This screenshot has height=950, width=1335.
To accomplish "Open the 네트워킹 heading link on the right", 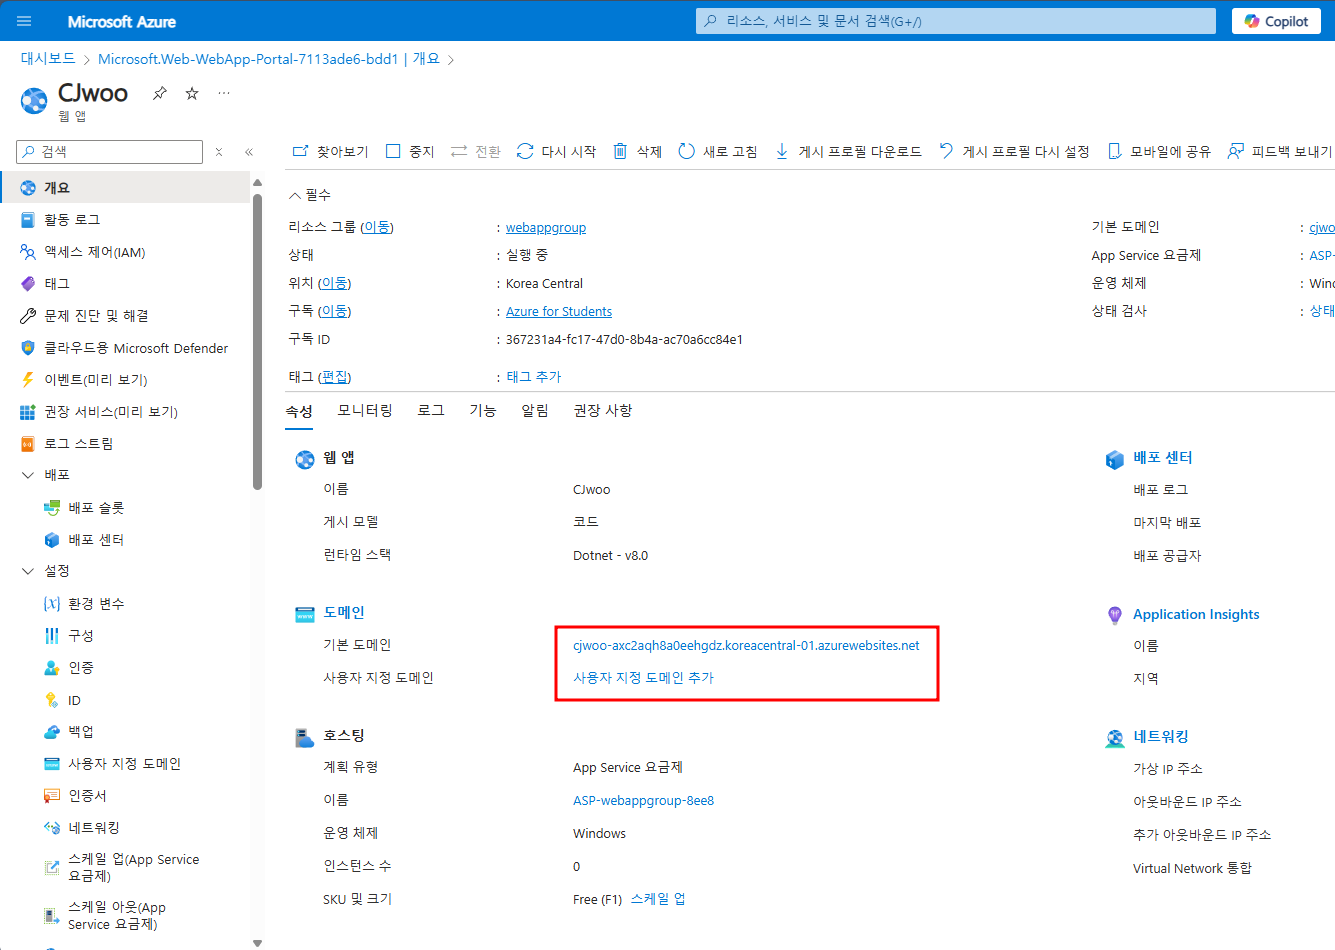I will point(1161,737).
